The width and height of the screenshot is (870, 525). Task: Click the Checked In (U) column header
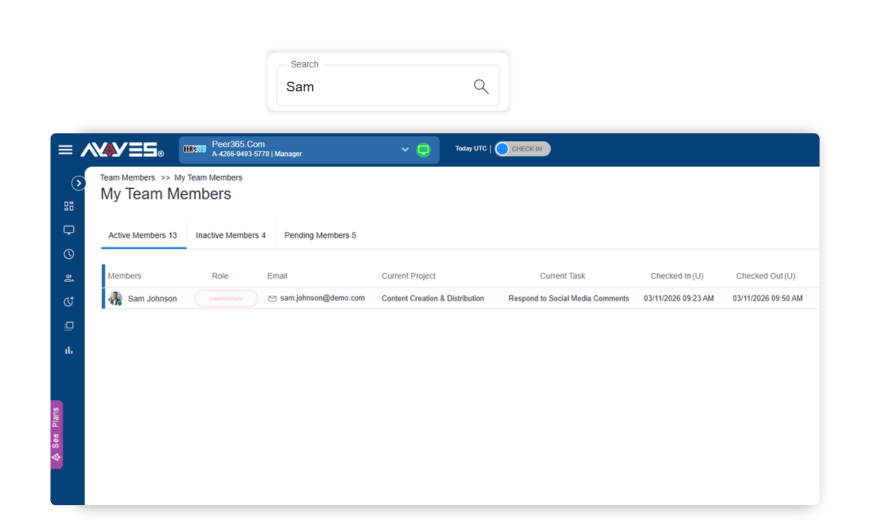pyautogui.click(x=677, y=276)
